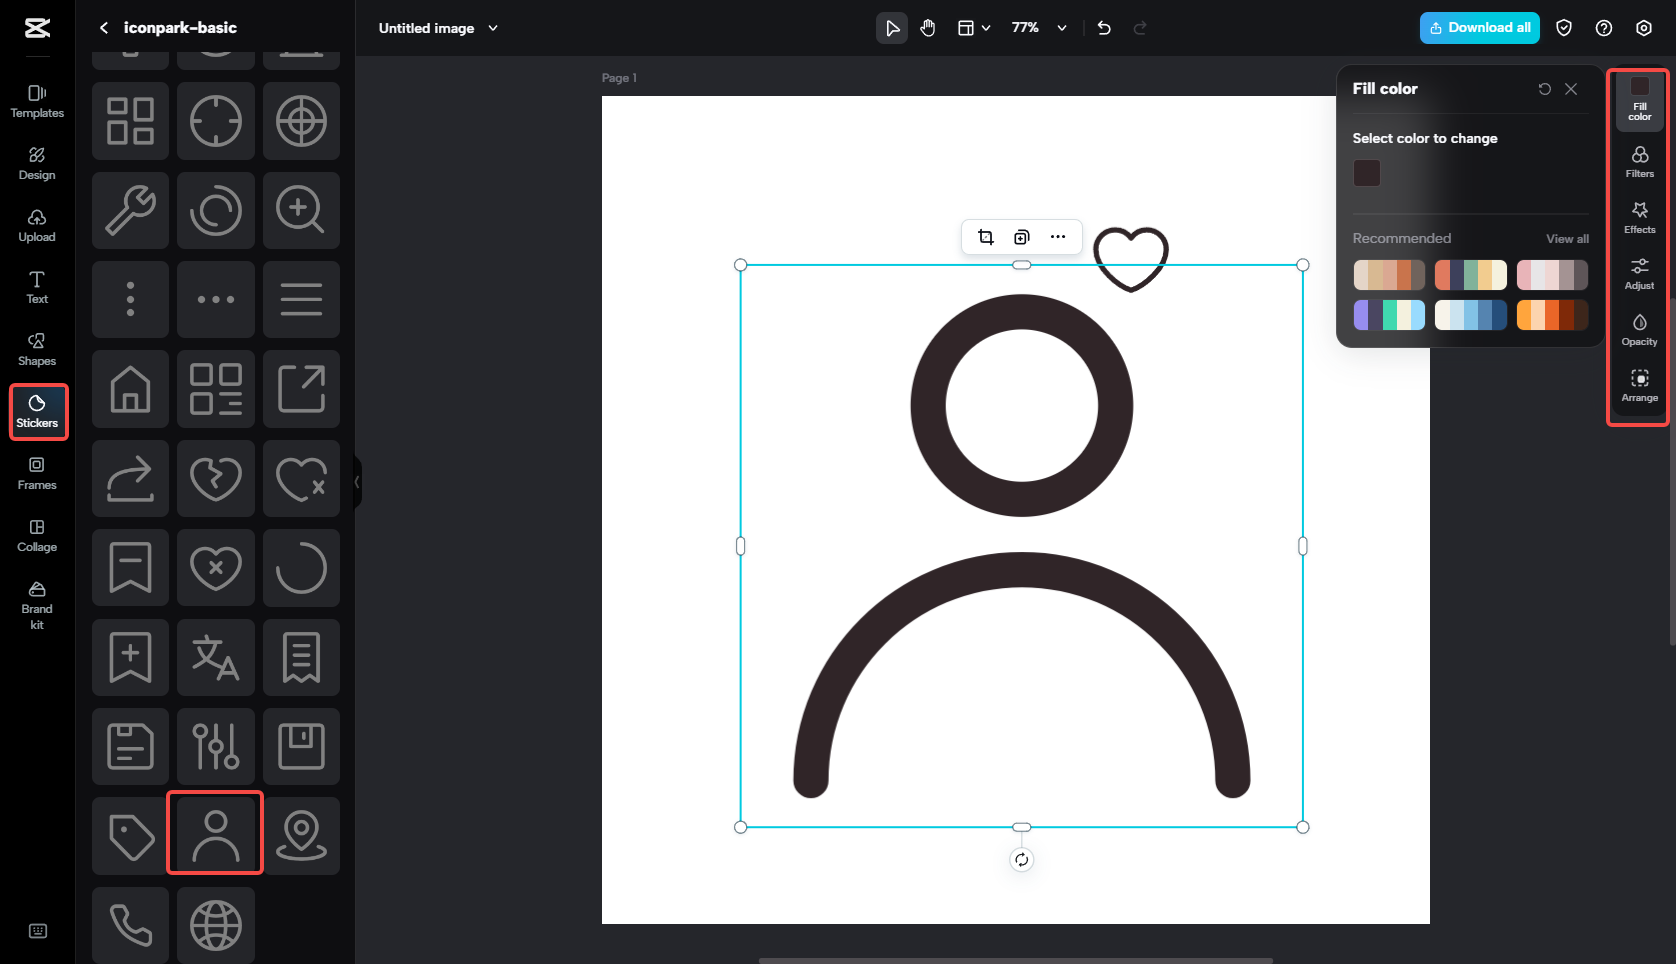The height and width of the screenshot is (964, 1676).
Task: Switch to the Fill color tab
Action: (1639, 100)
